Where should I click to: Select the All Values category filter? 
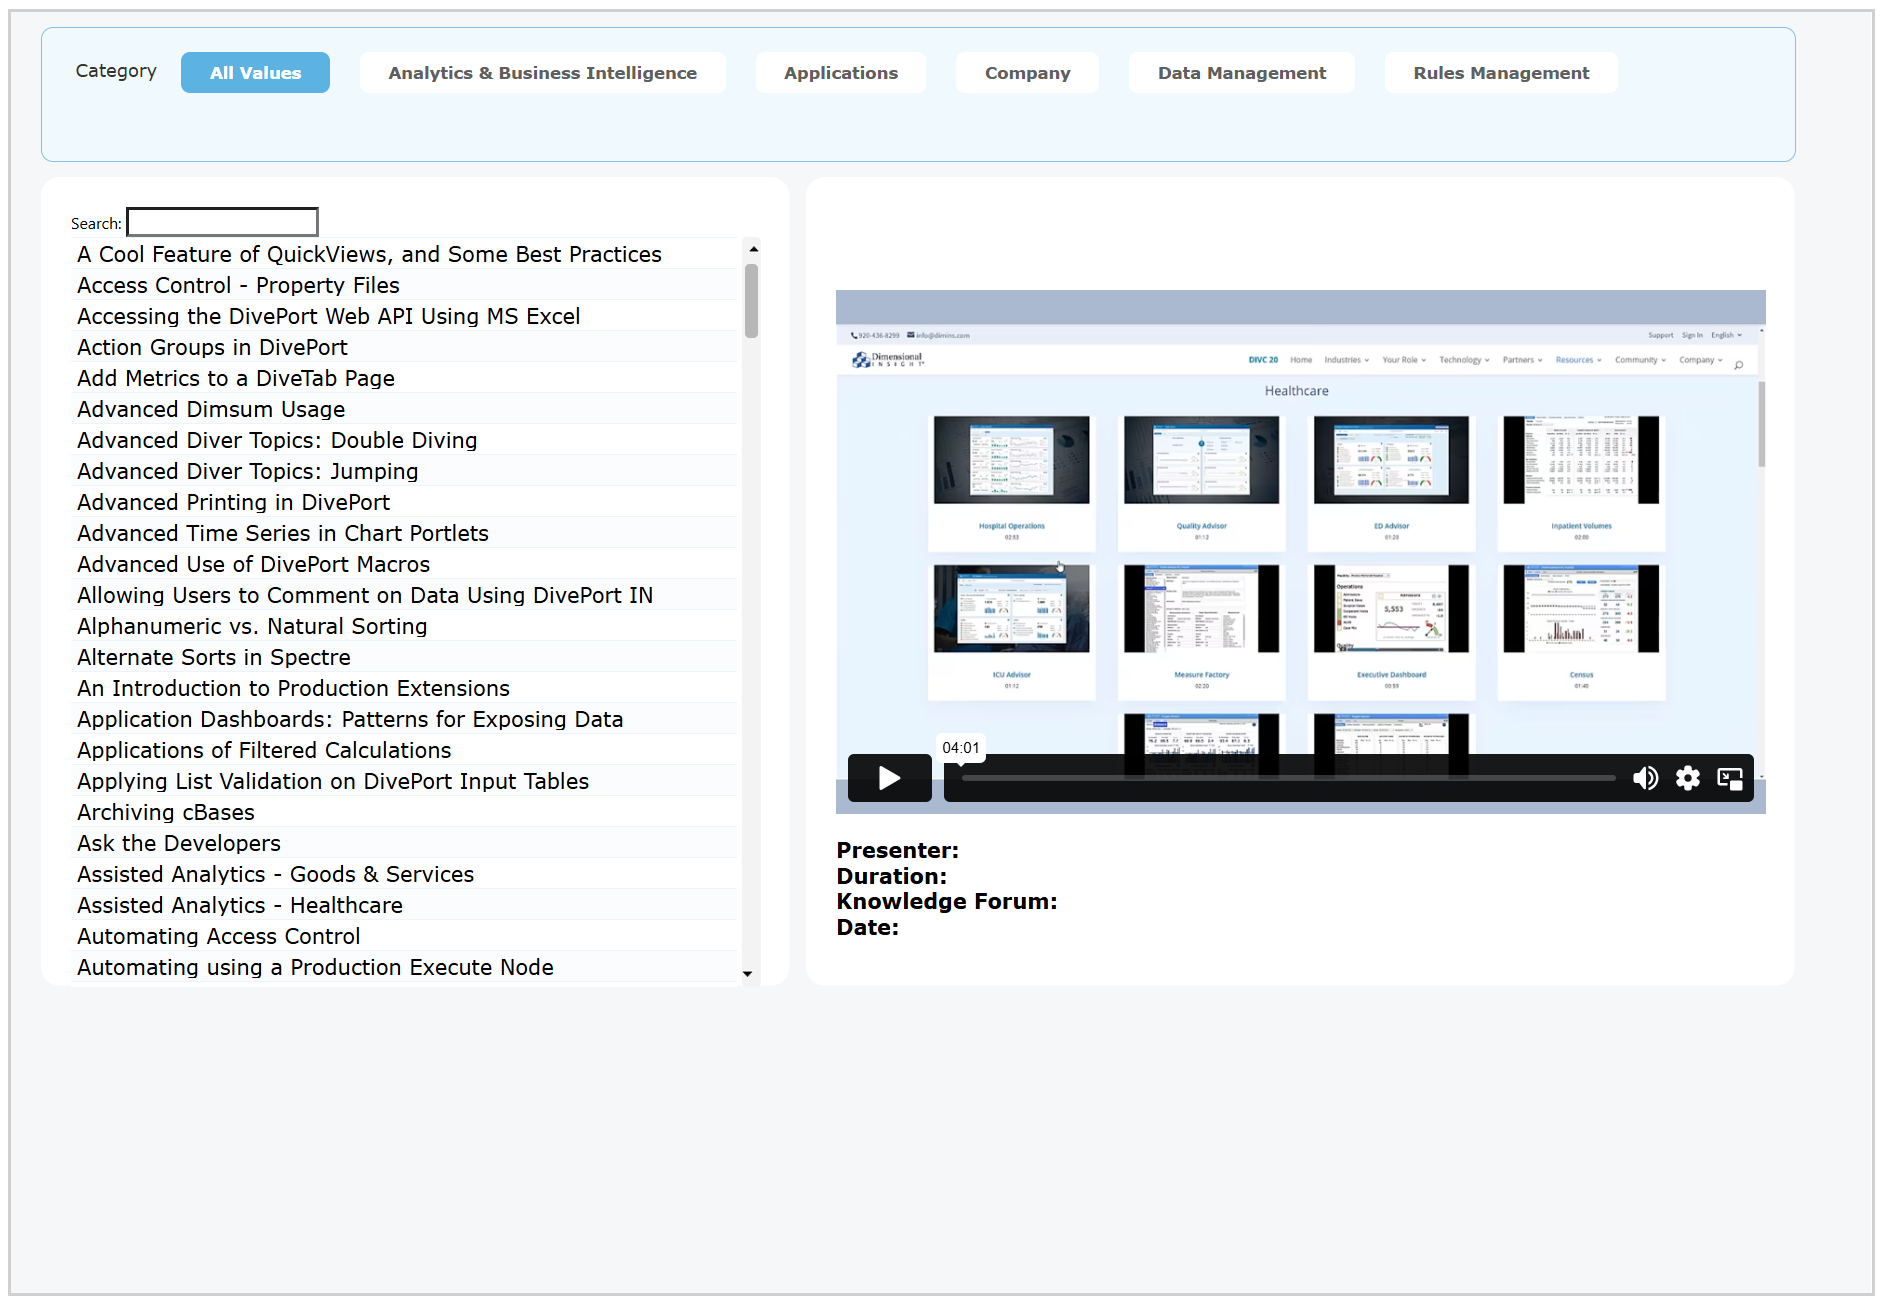coord(255,73)
